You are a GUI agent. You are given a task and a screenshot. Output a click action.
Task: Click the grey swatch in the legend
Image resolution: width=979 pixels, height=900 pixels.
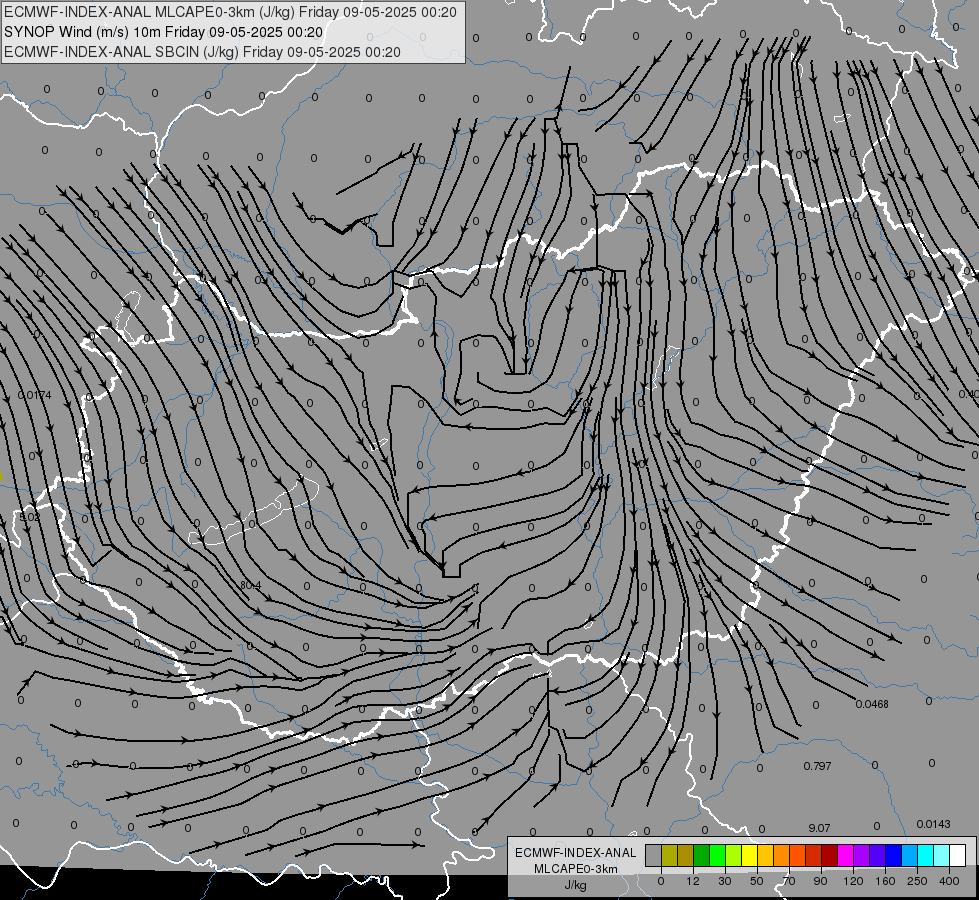654,855
